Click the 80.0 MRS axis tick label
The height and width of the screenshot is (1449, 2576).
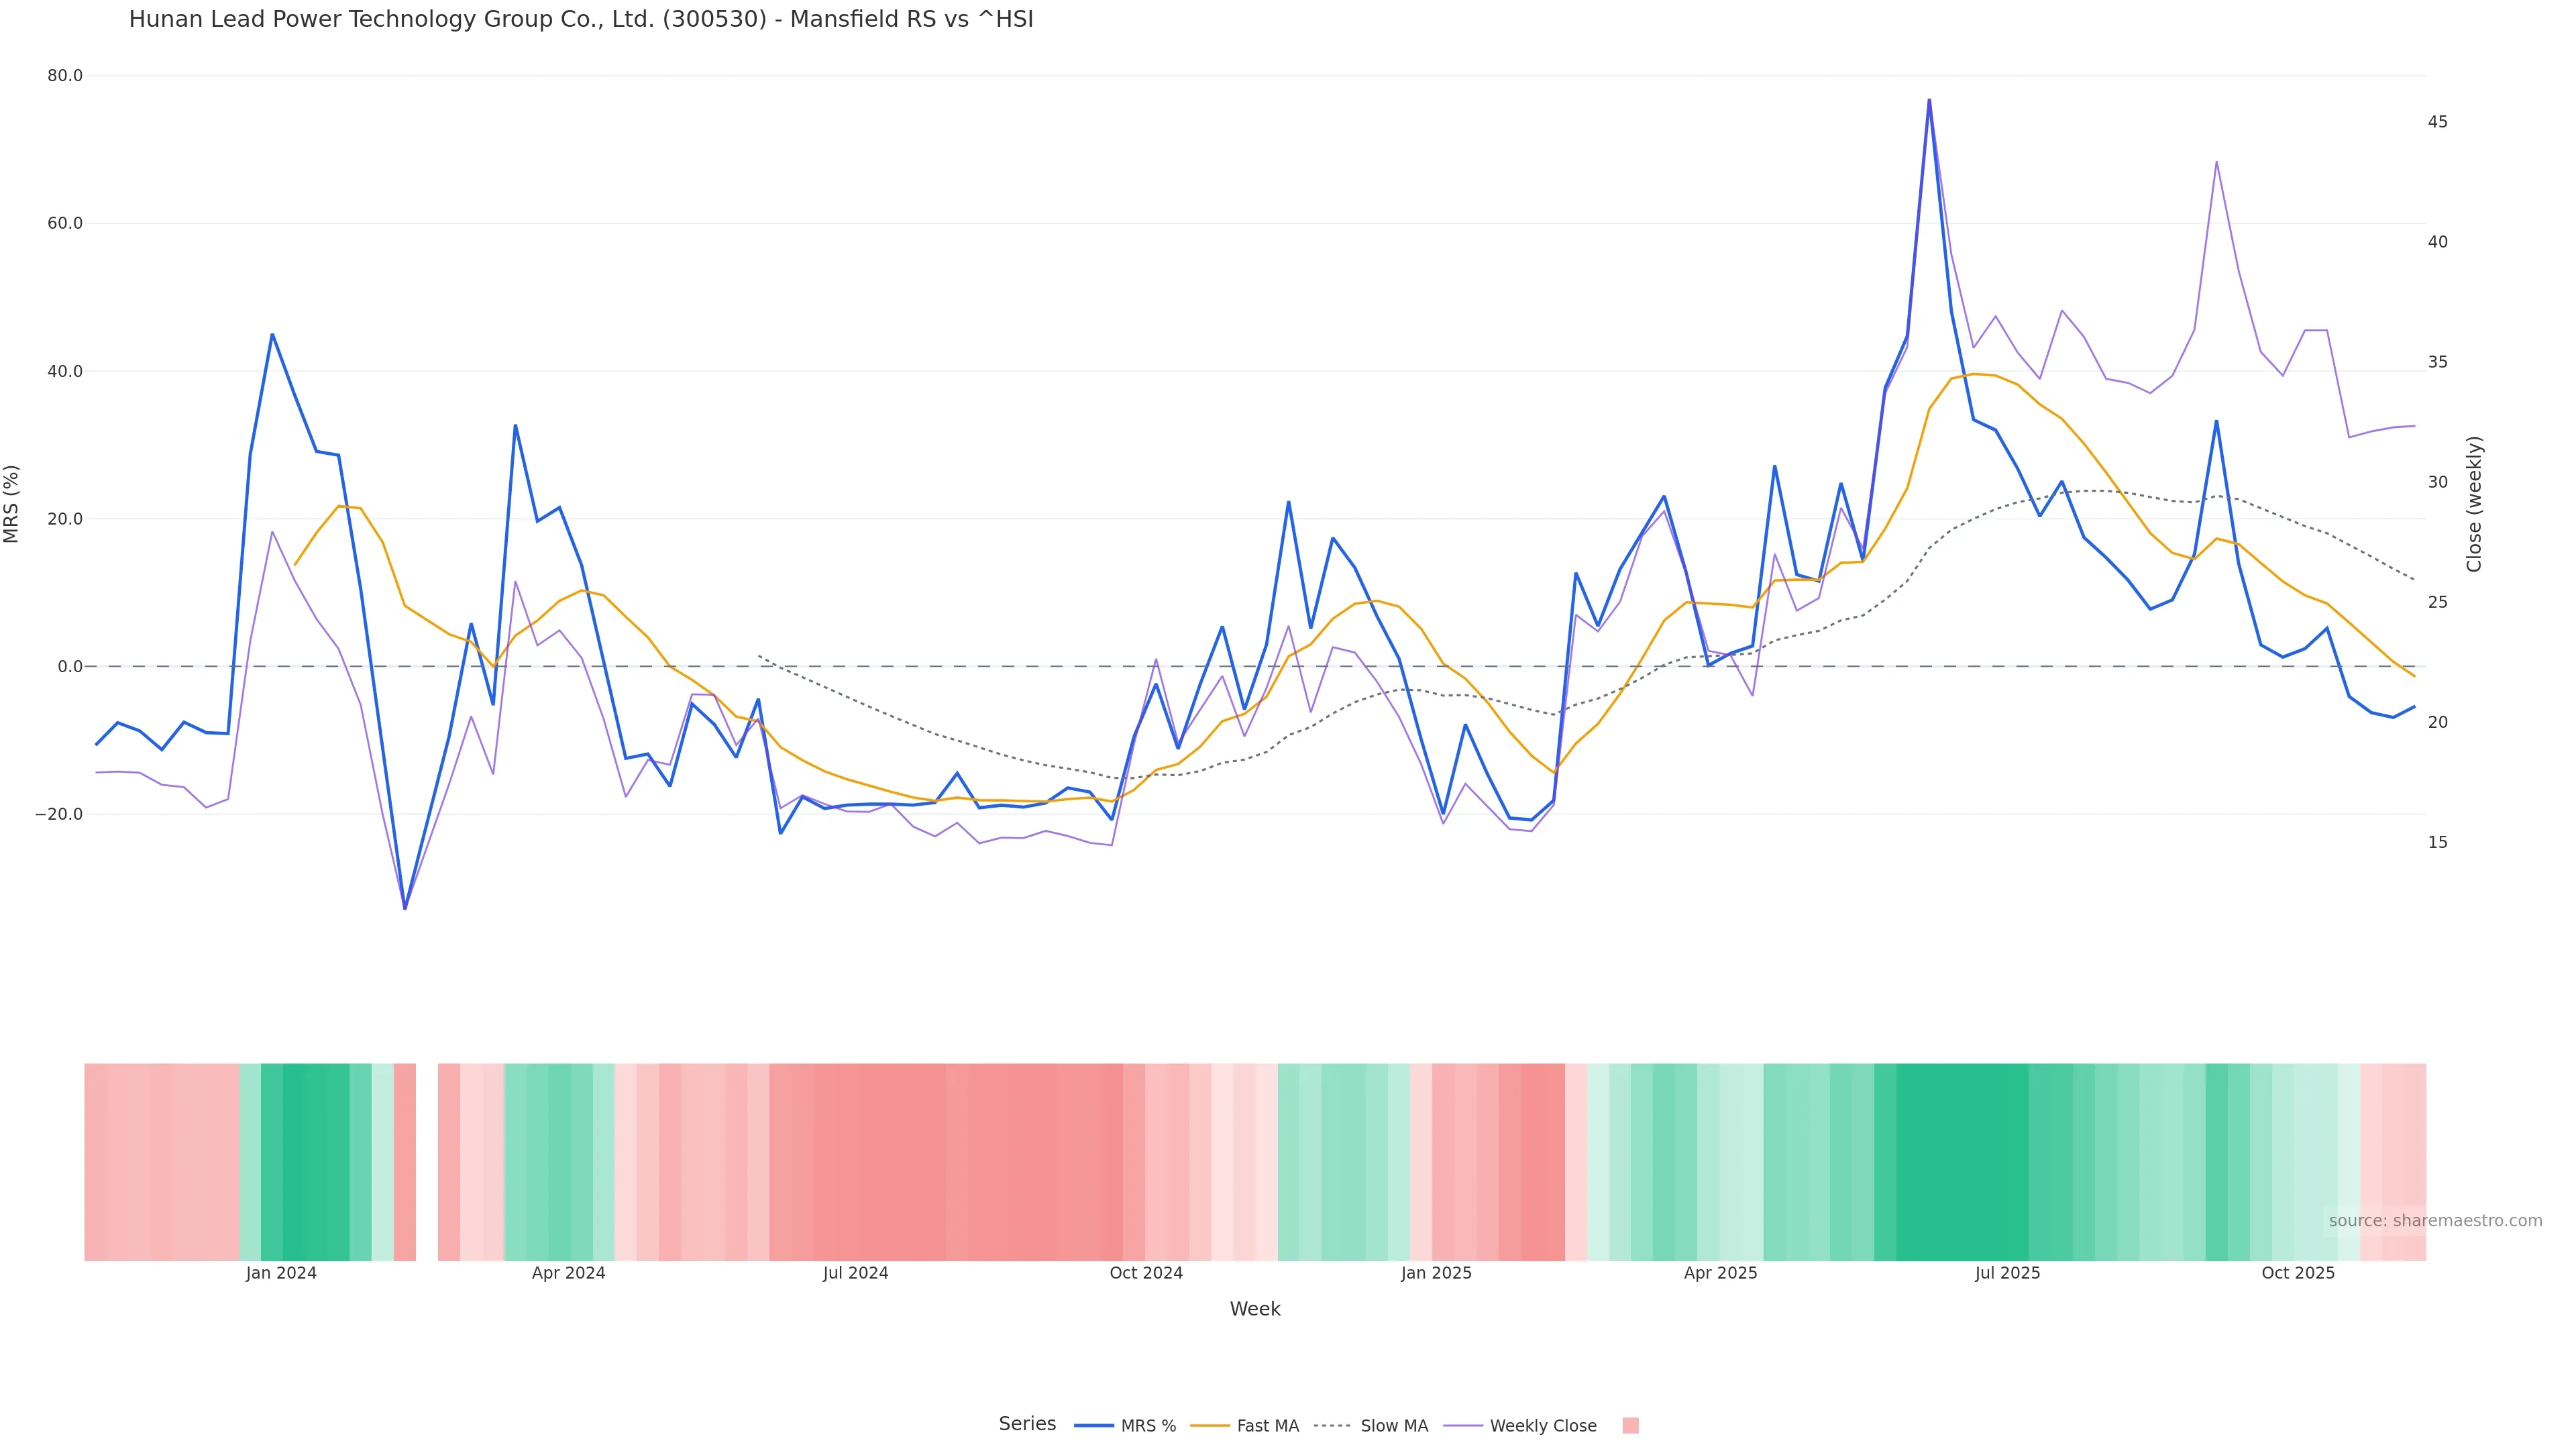(65, 76)
